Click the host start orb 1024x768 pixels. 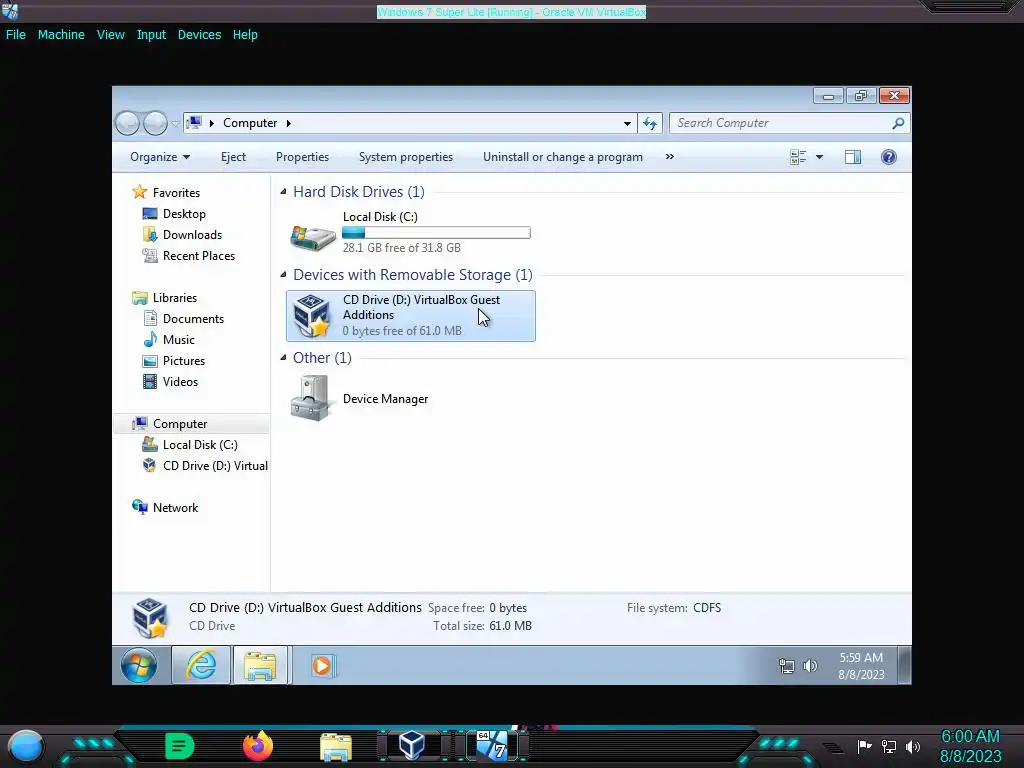click(x=25, y=746)
